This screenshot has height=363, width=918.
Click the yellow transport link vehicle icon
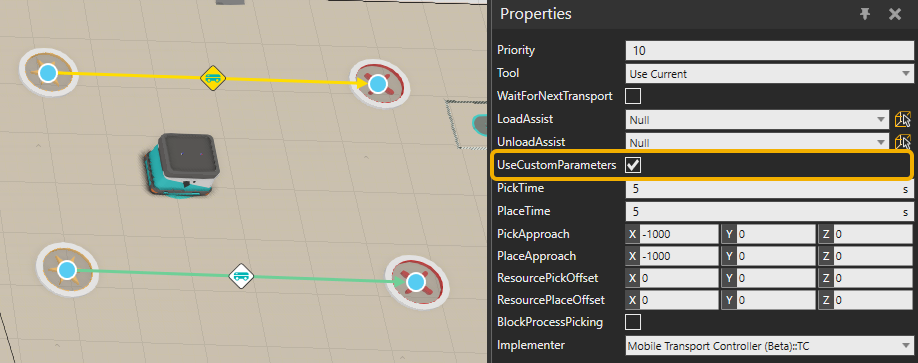point(213,78)
